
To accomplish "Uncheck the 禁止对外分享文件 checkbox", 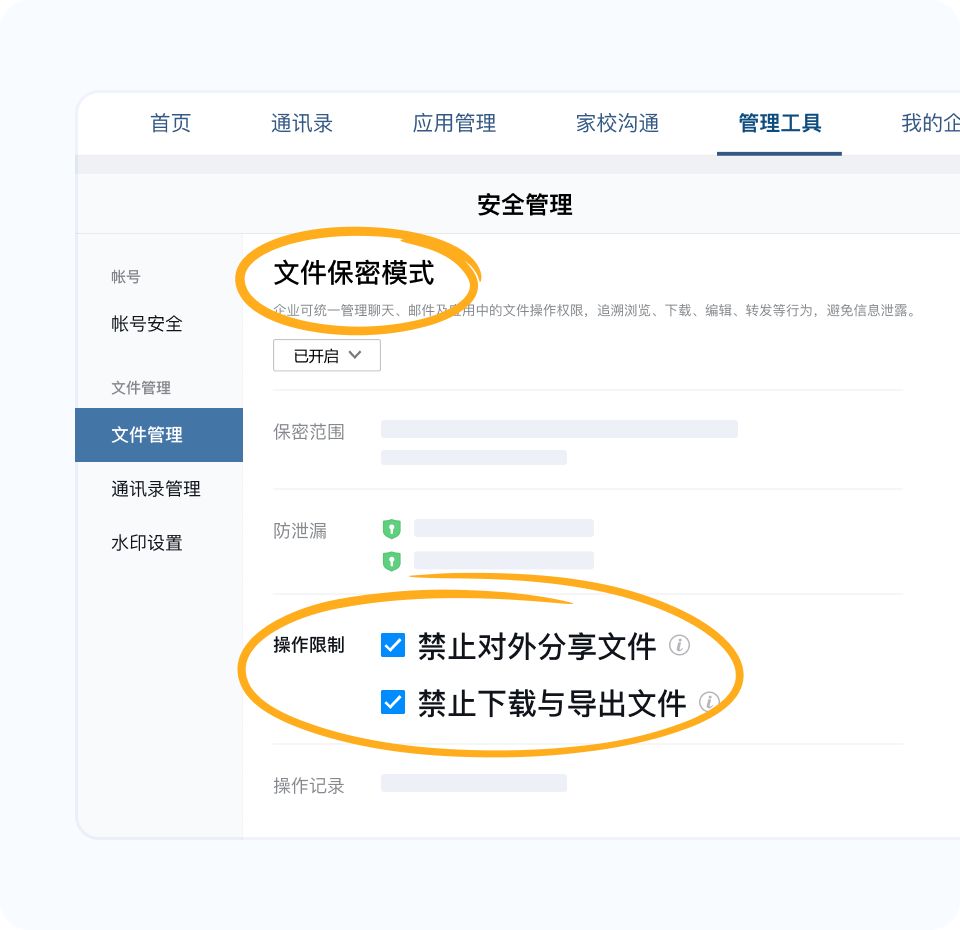I will coord(390,646).
